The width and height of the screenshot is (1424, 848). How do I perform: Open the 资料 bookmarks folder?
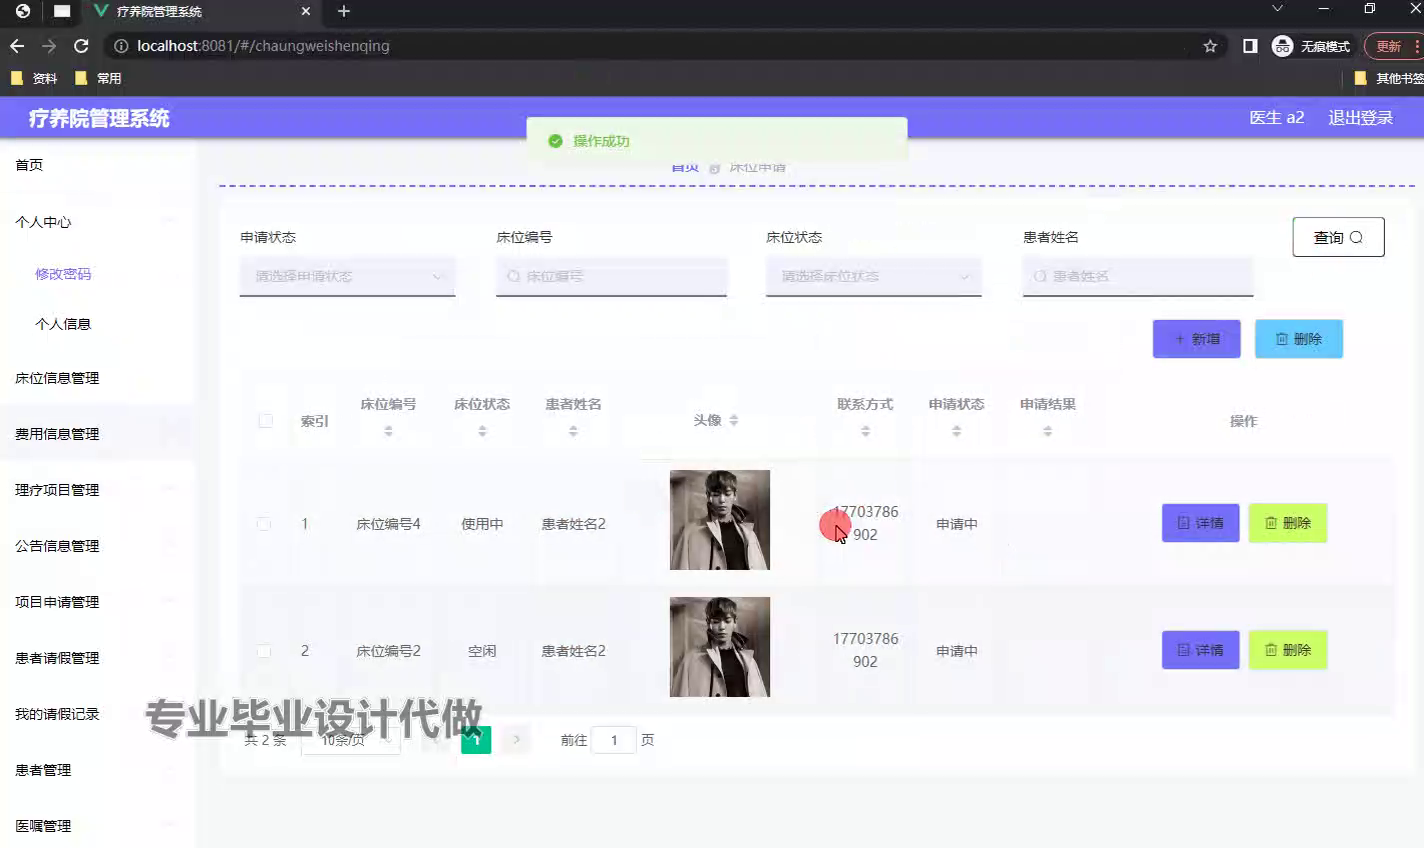[34, 78]
